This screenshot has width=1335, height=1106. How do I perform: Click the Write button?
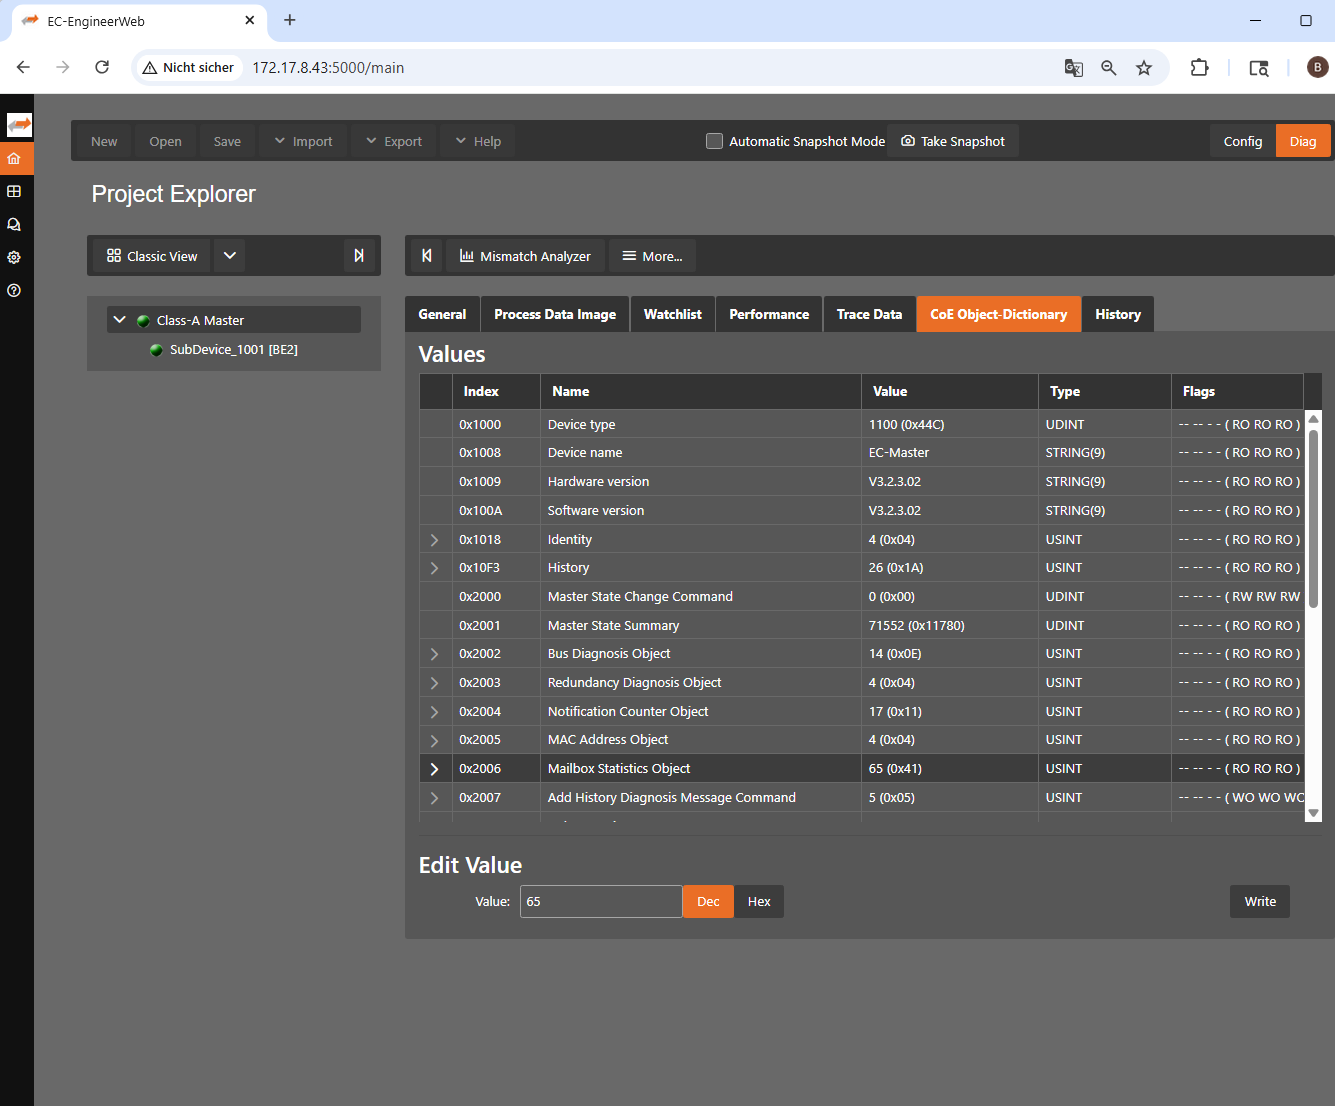(1259, 901)
